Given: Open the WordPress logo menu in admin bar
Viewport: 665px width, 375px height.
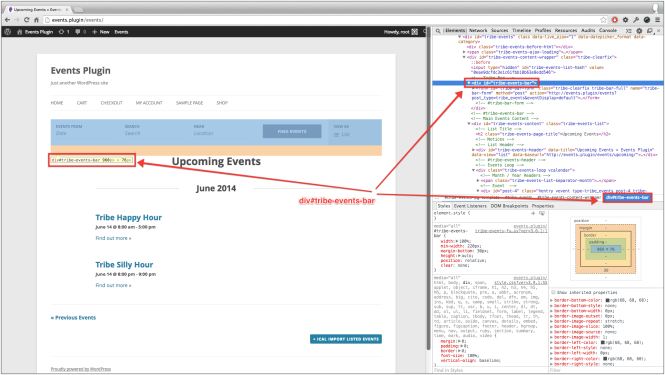Looking at the screenshot, I should 8,32.
